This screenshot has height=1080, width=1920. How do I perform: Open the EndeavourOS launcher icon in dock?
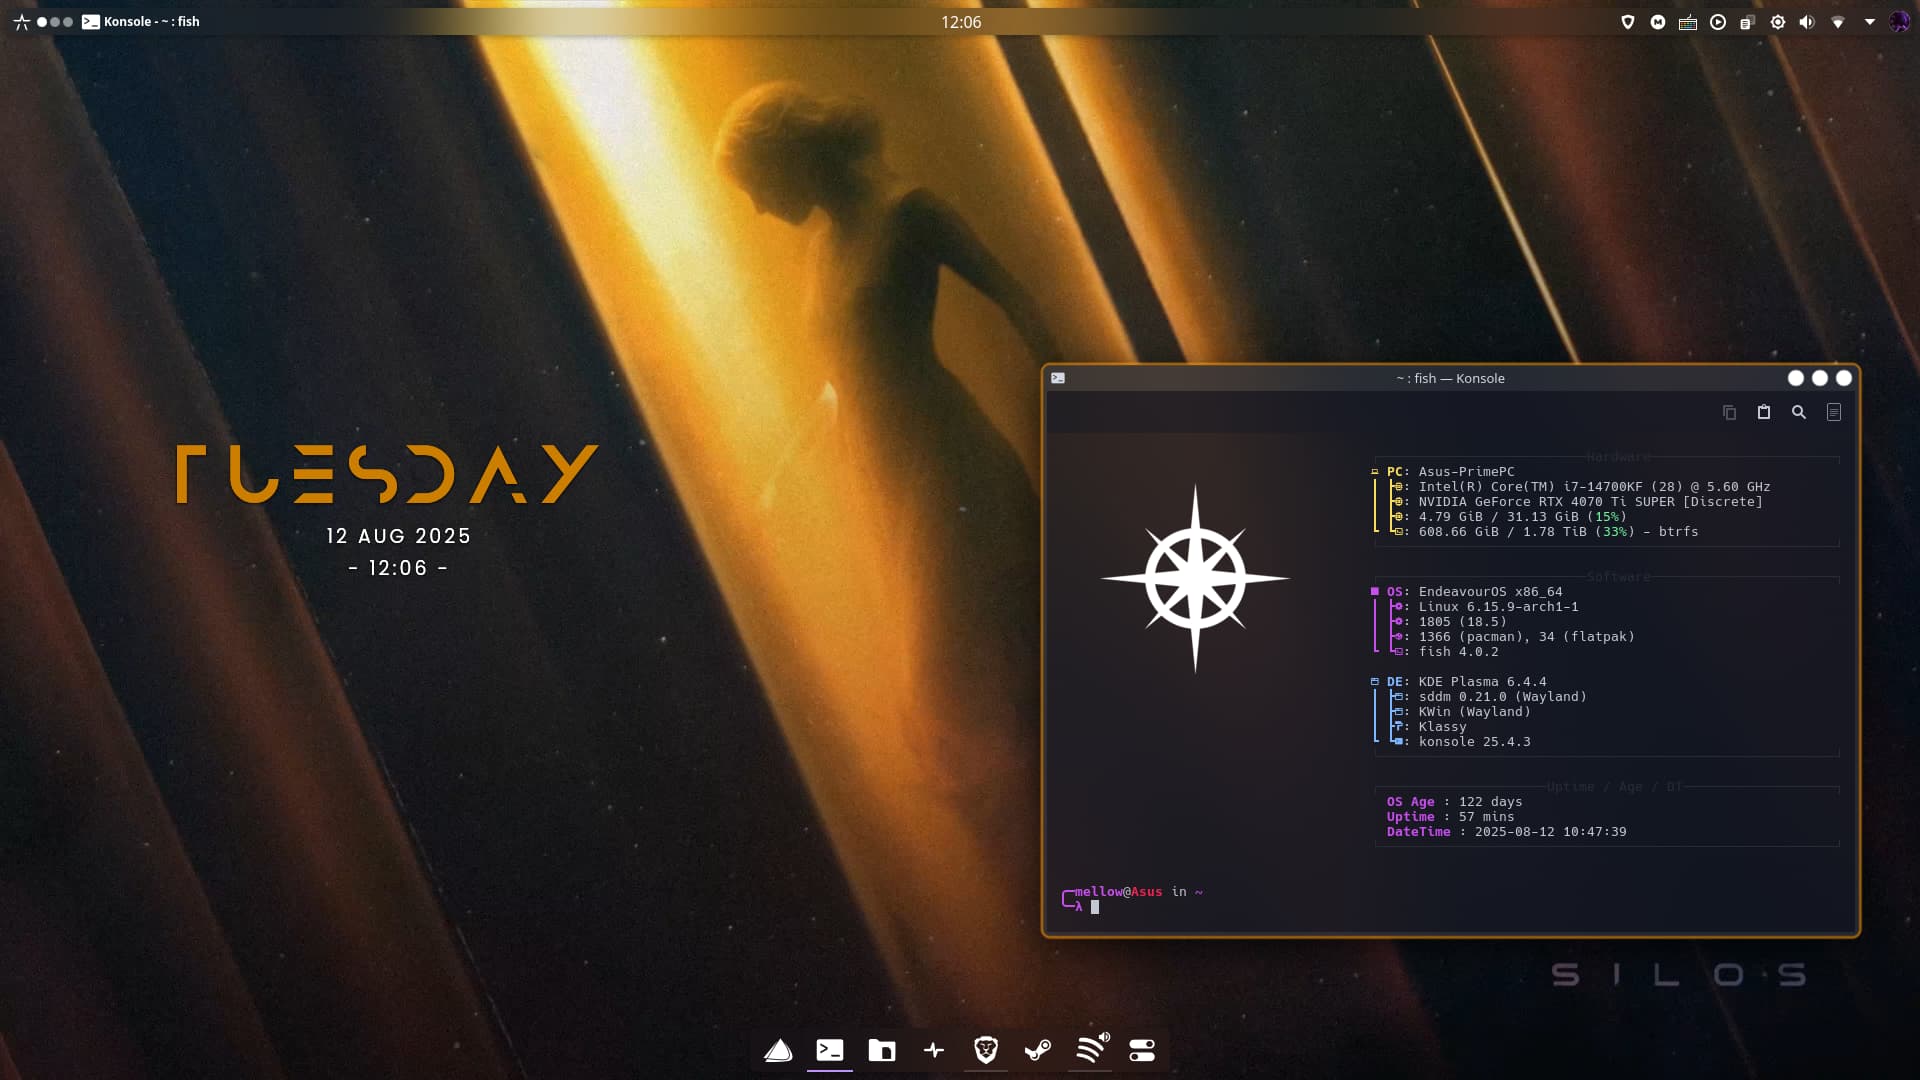point(778,1050)
